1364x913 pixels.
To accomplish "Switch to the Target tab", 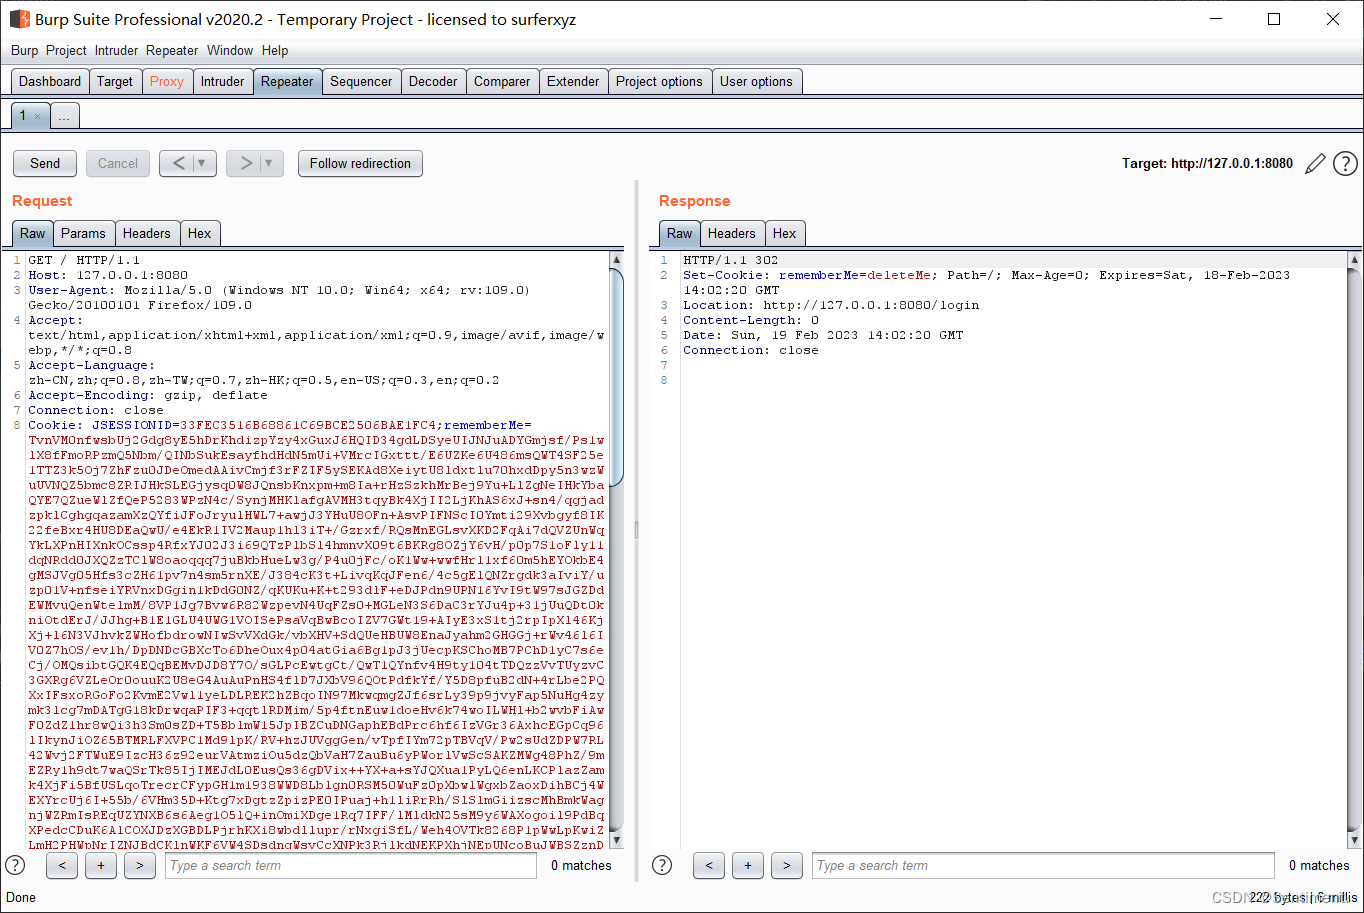I will click(x=115, y=82).
